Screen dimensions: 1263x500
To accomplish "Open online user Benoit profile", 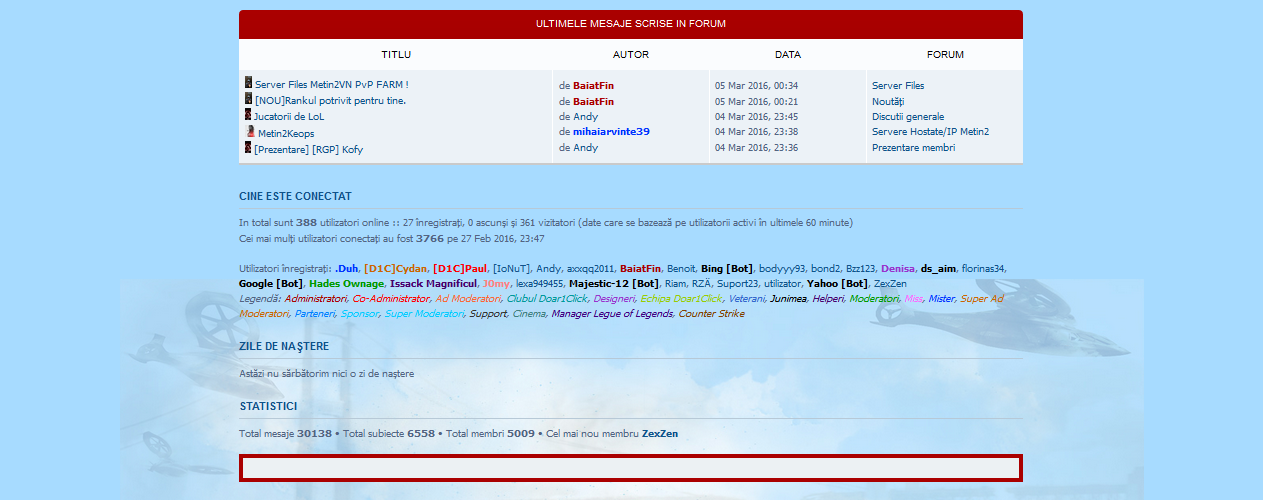I will click(681, 268).
